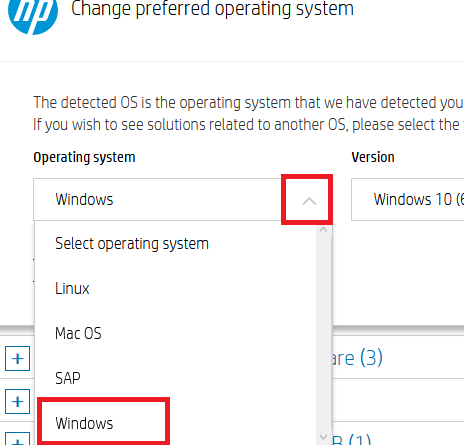Open the category link ending in (3)
The image size is (464, 445).
point(357,358)
